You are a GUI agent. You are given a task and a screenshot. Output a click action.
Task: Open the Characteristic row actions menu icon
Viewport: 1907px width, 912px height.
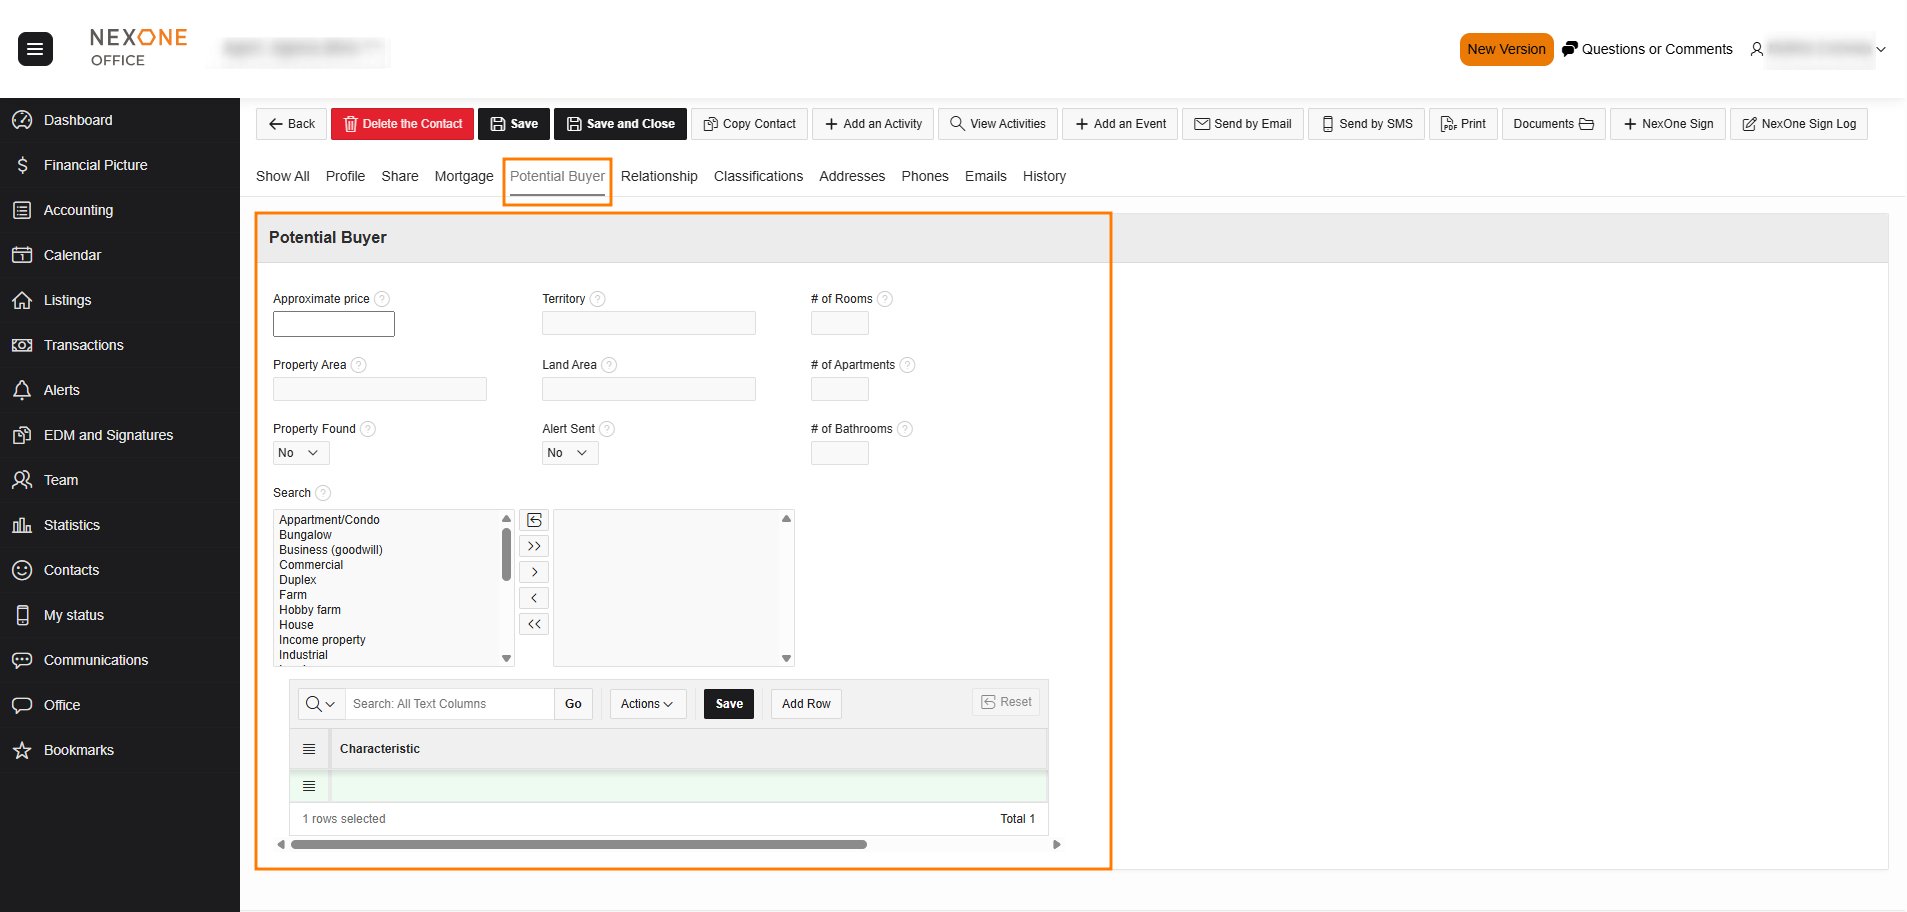(309, 786)
